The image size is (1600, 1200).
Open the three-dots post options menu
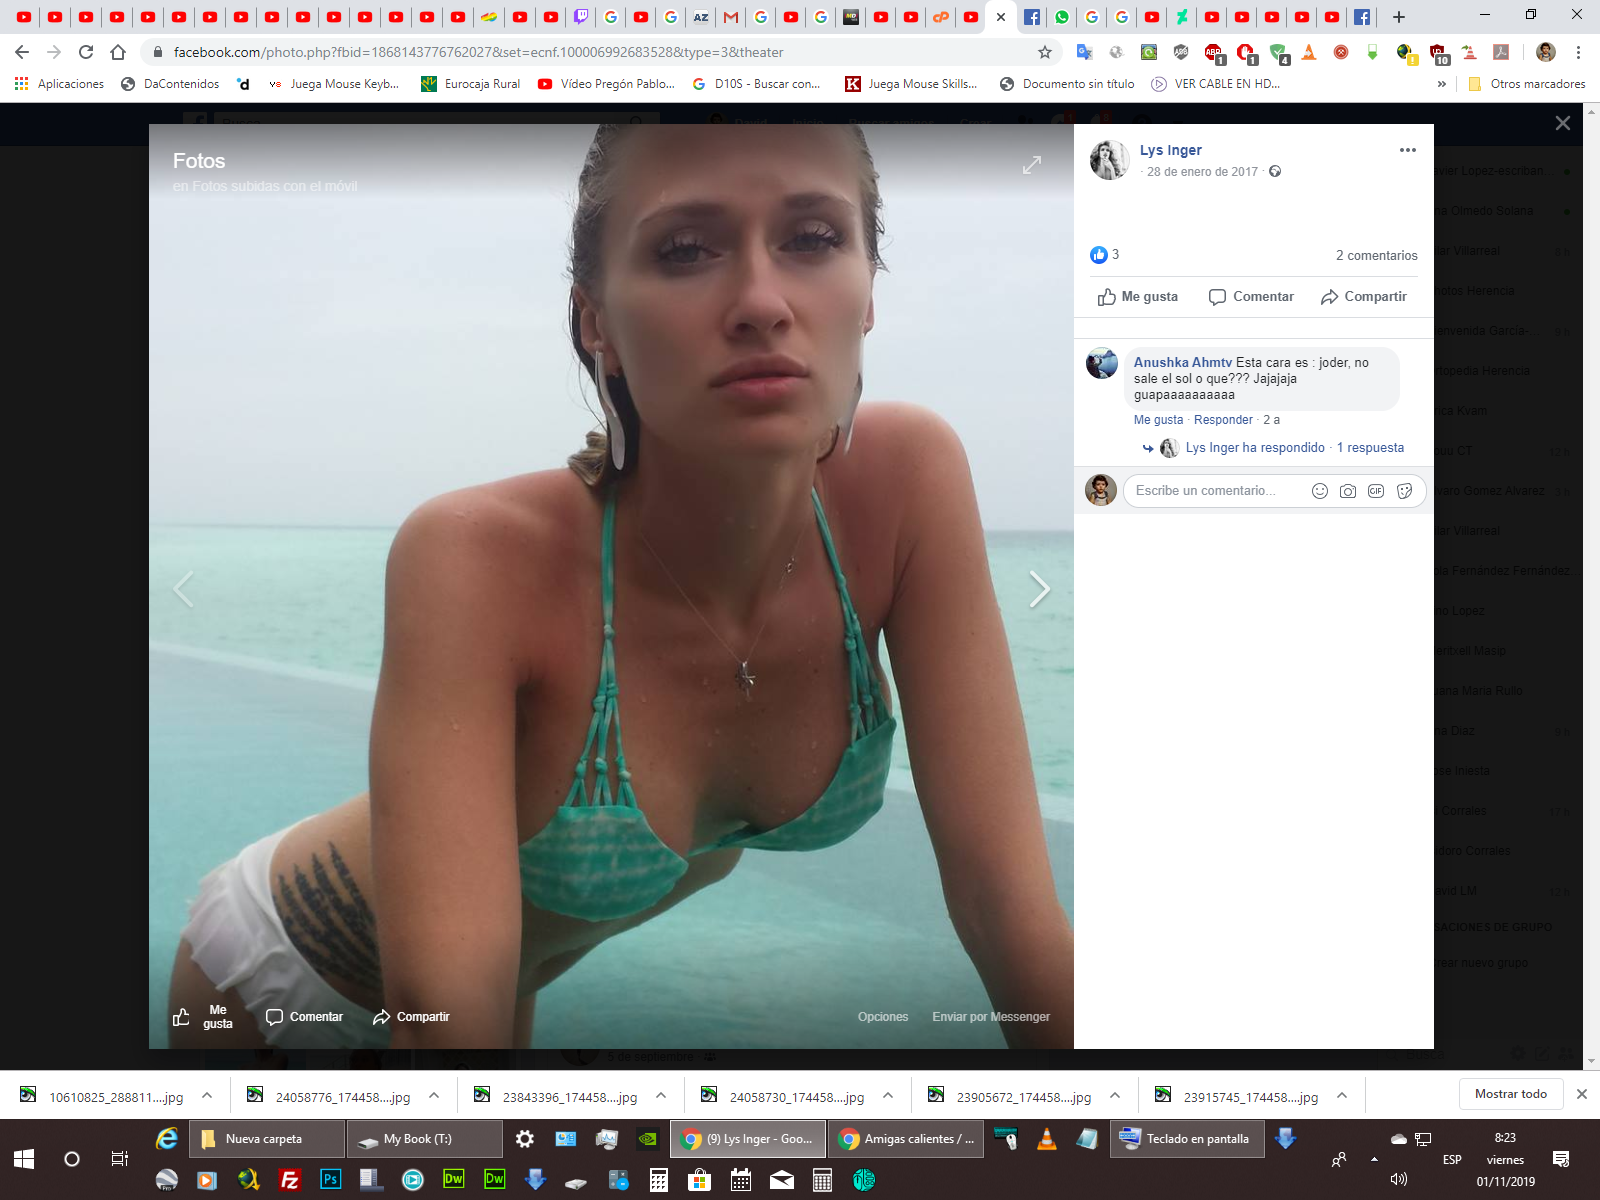coord(1407,150)
